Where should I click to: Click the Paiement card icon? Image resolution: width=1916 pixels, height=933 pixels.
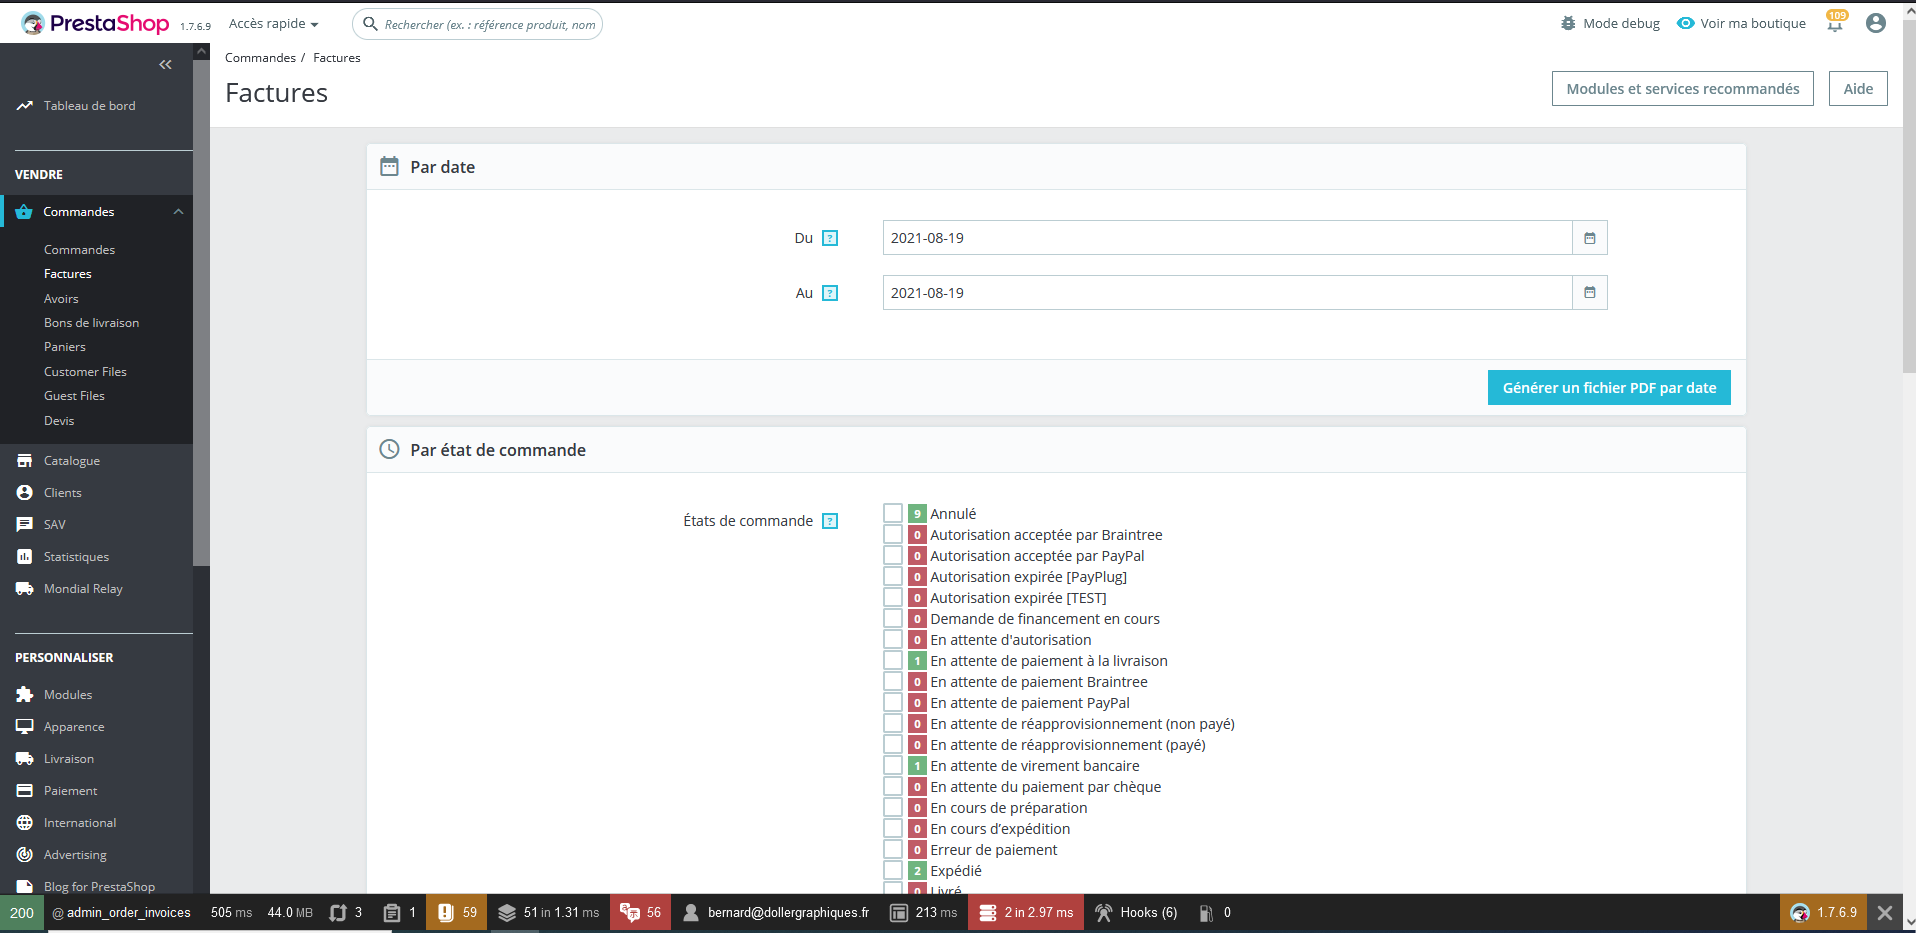[24, 791]
